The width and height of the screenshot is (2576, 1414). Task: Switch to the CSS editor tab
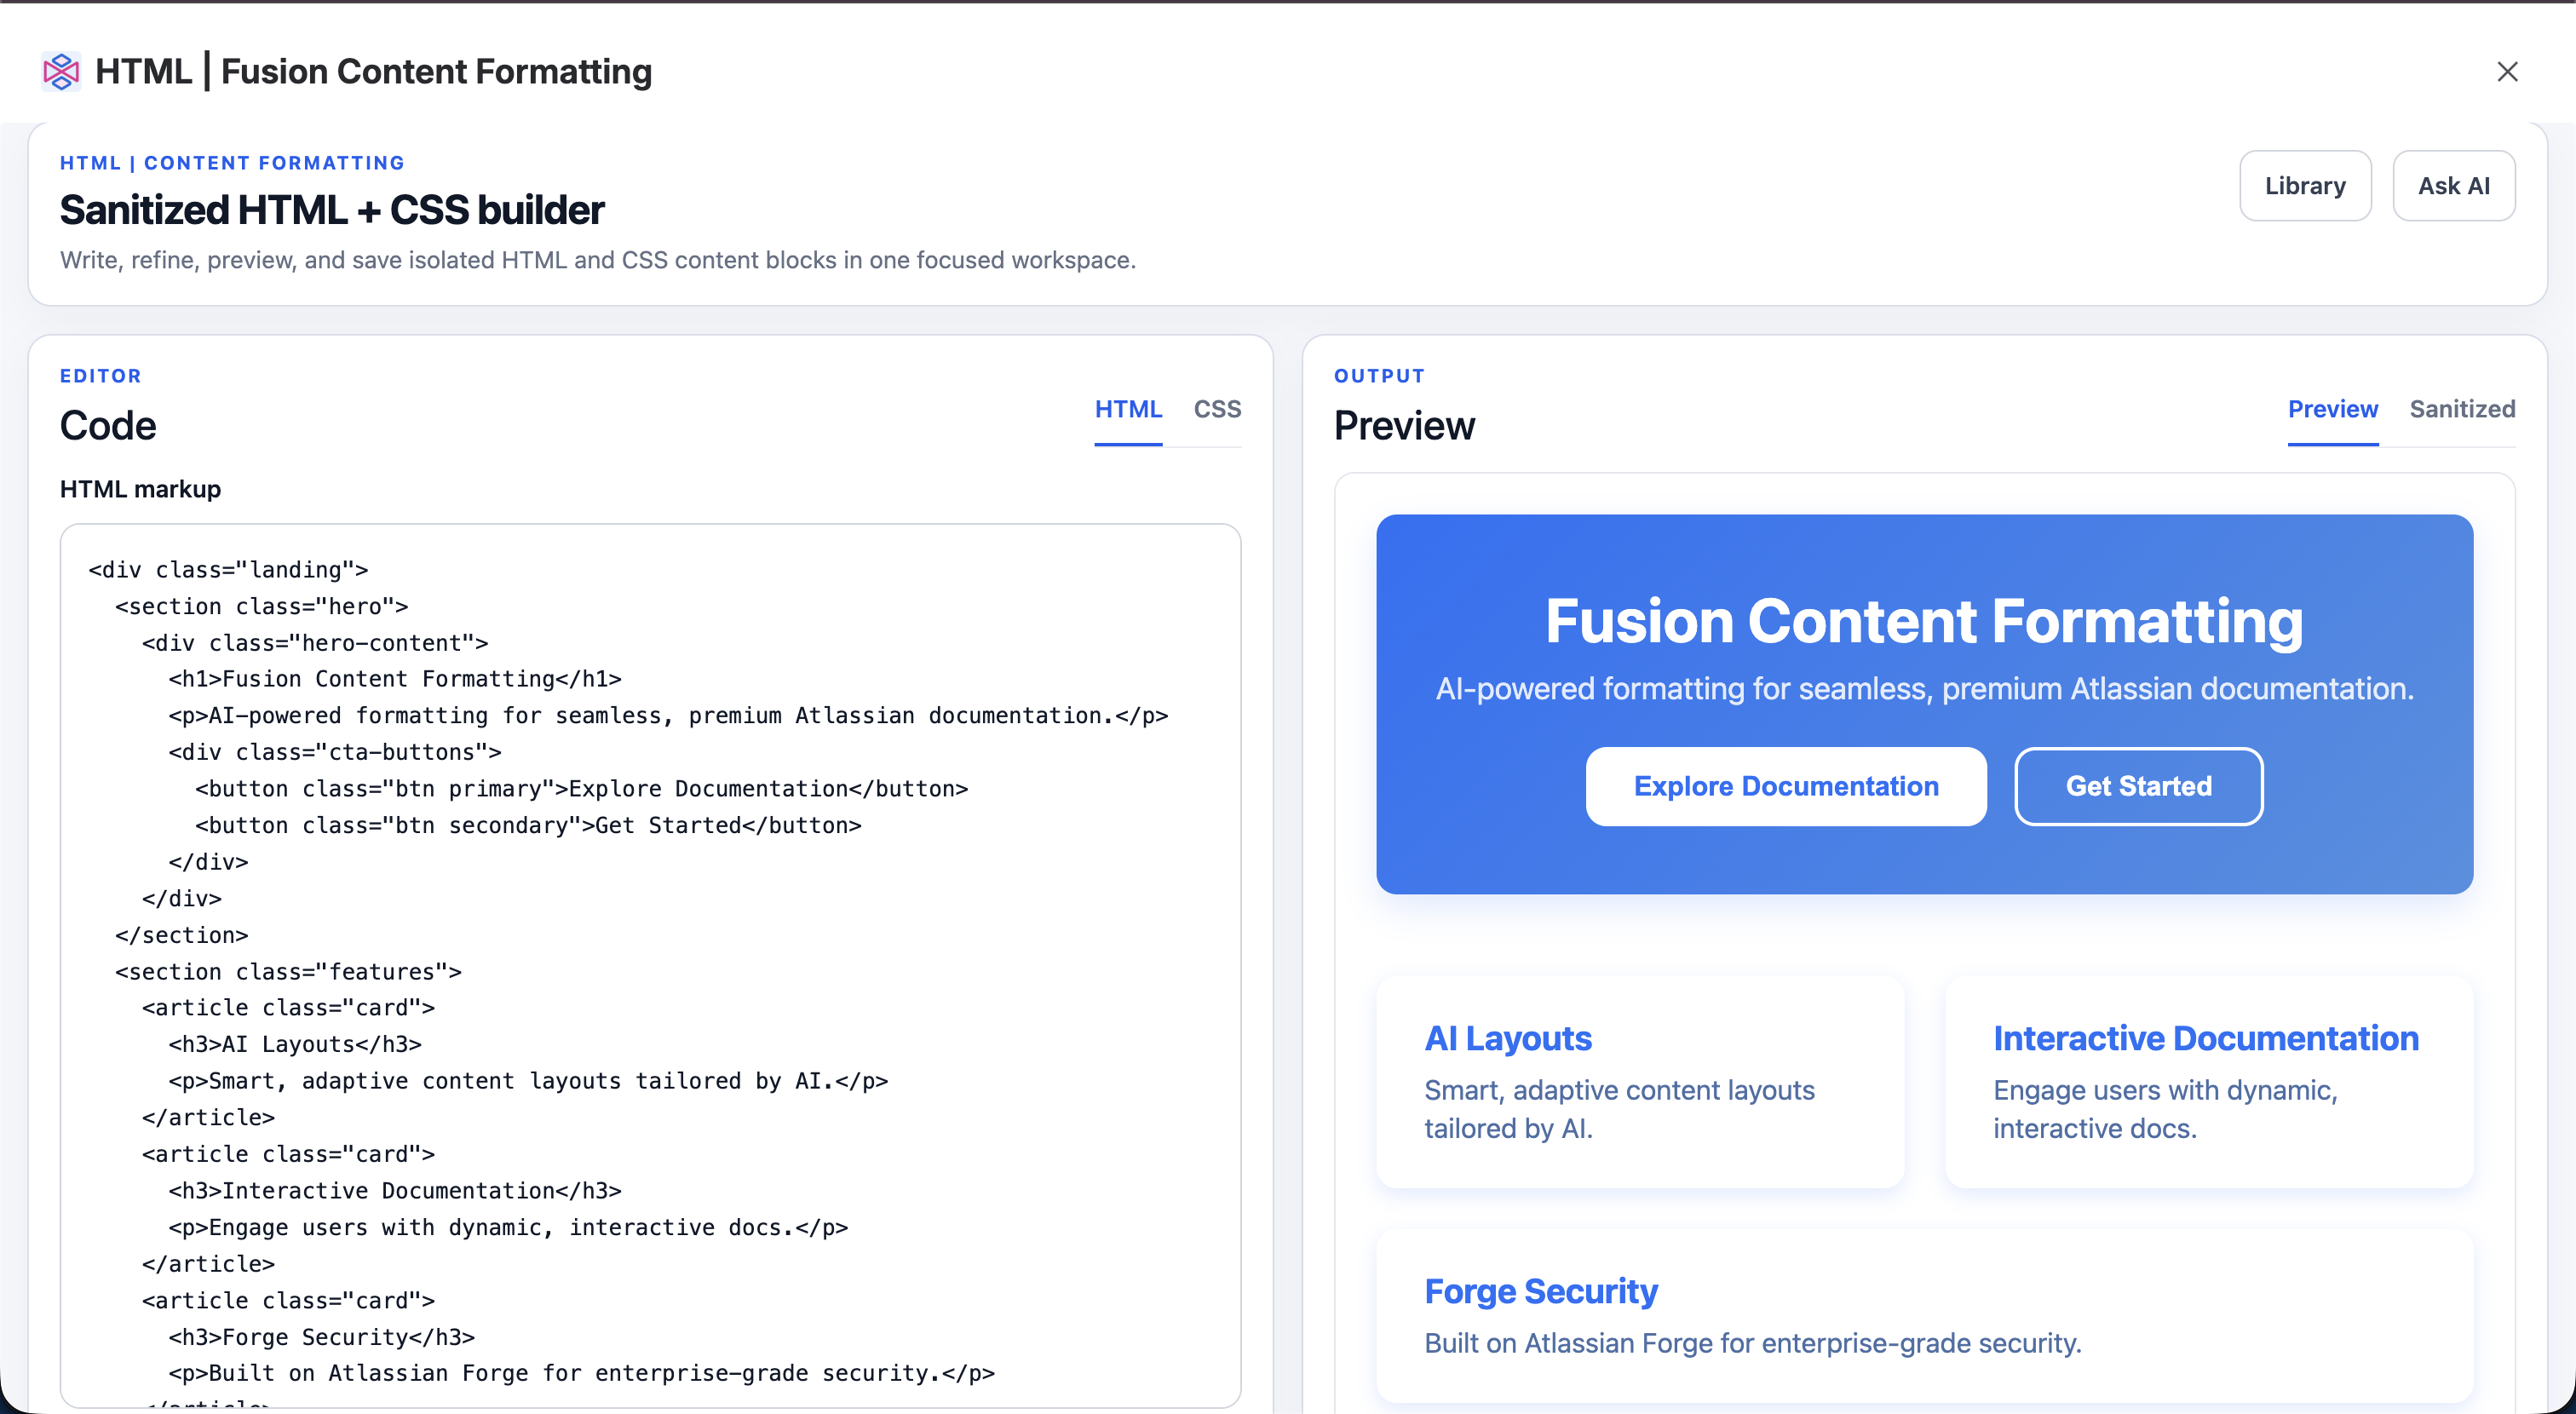tap(1217, 409)
